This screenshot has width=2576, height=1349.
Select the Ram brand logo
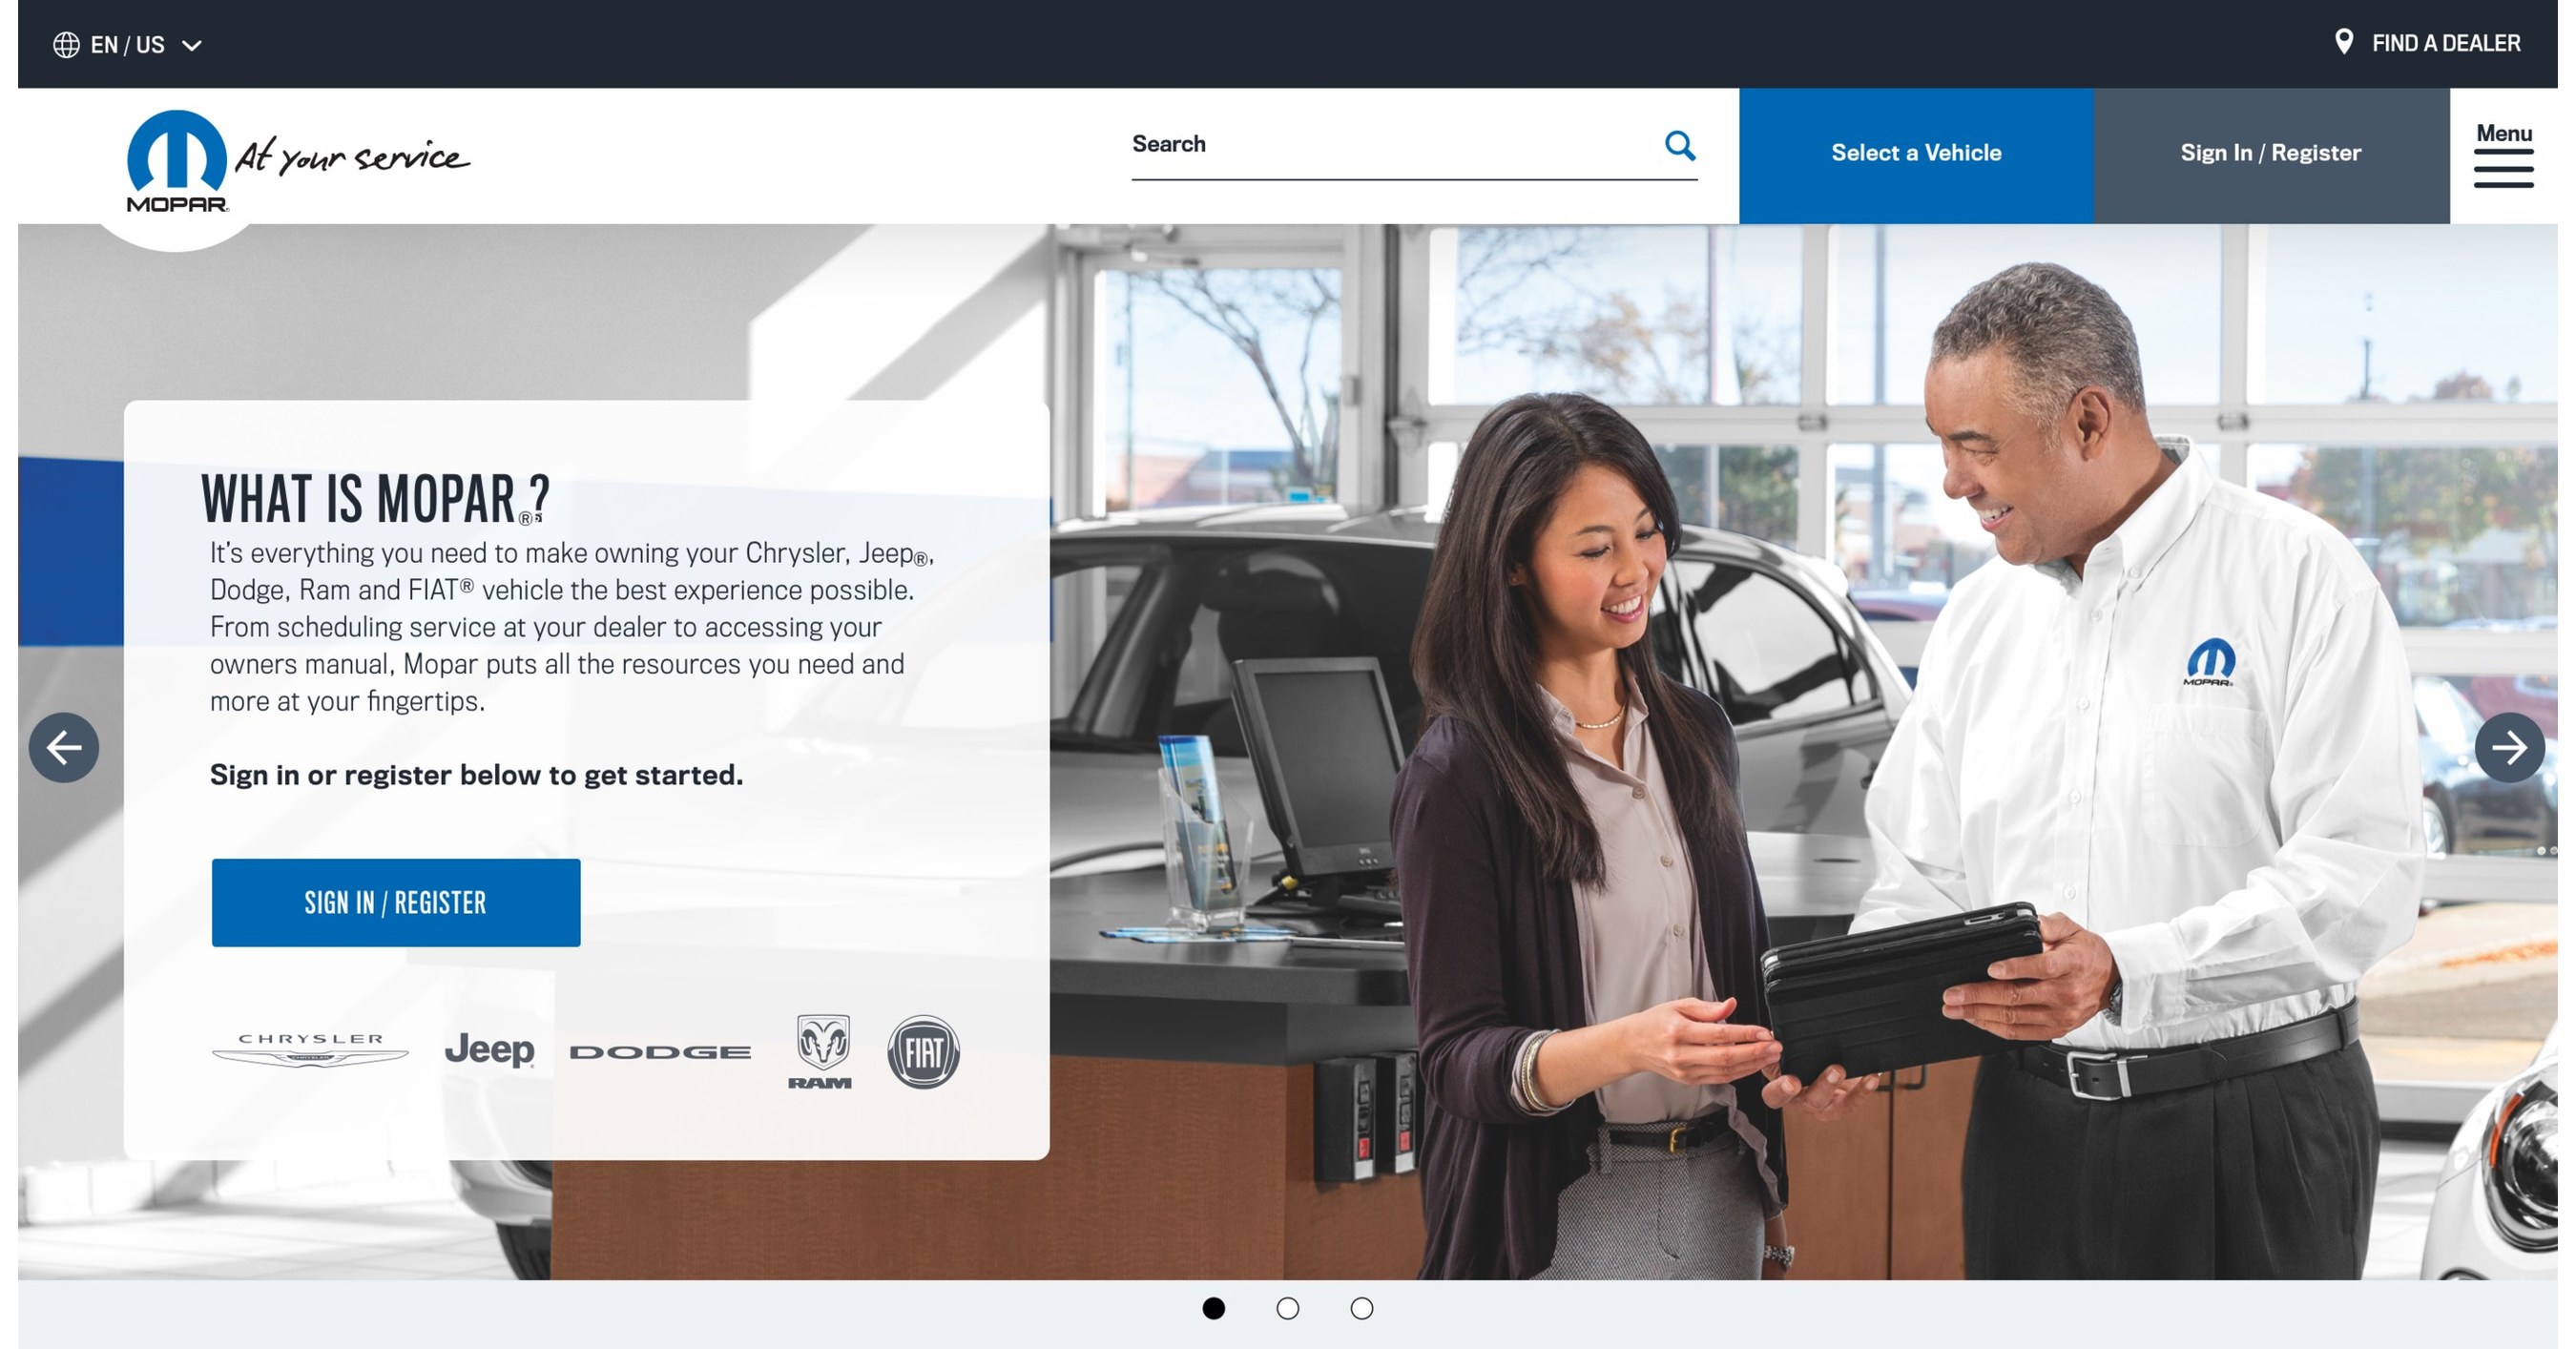click(x=820, y=1053)
